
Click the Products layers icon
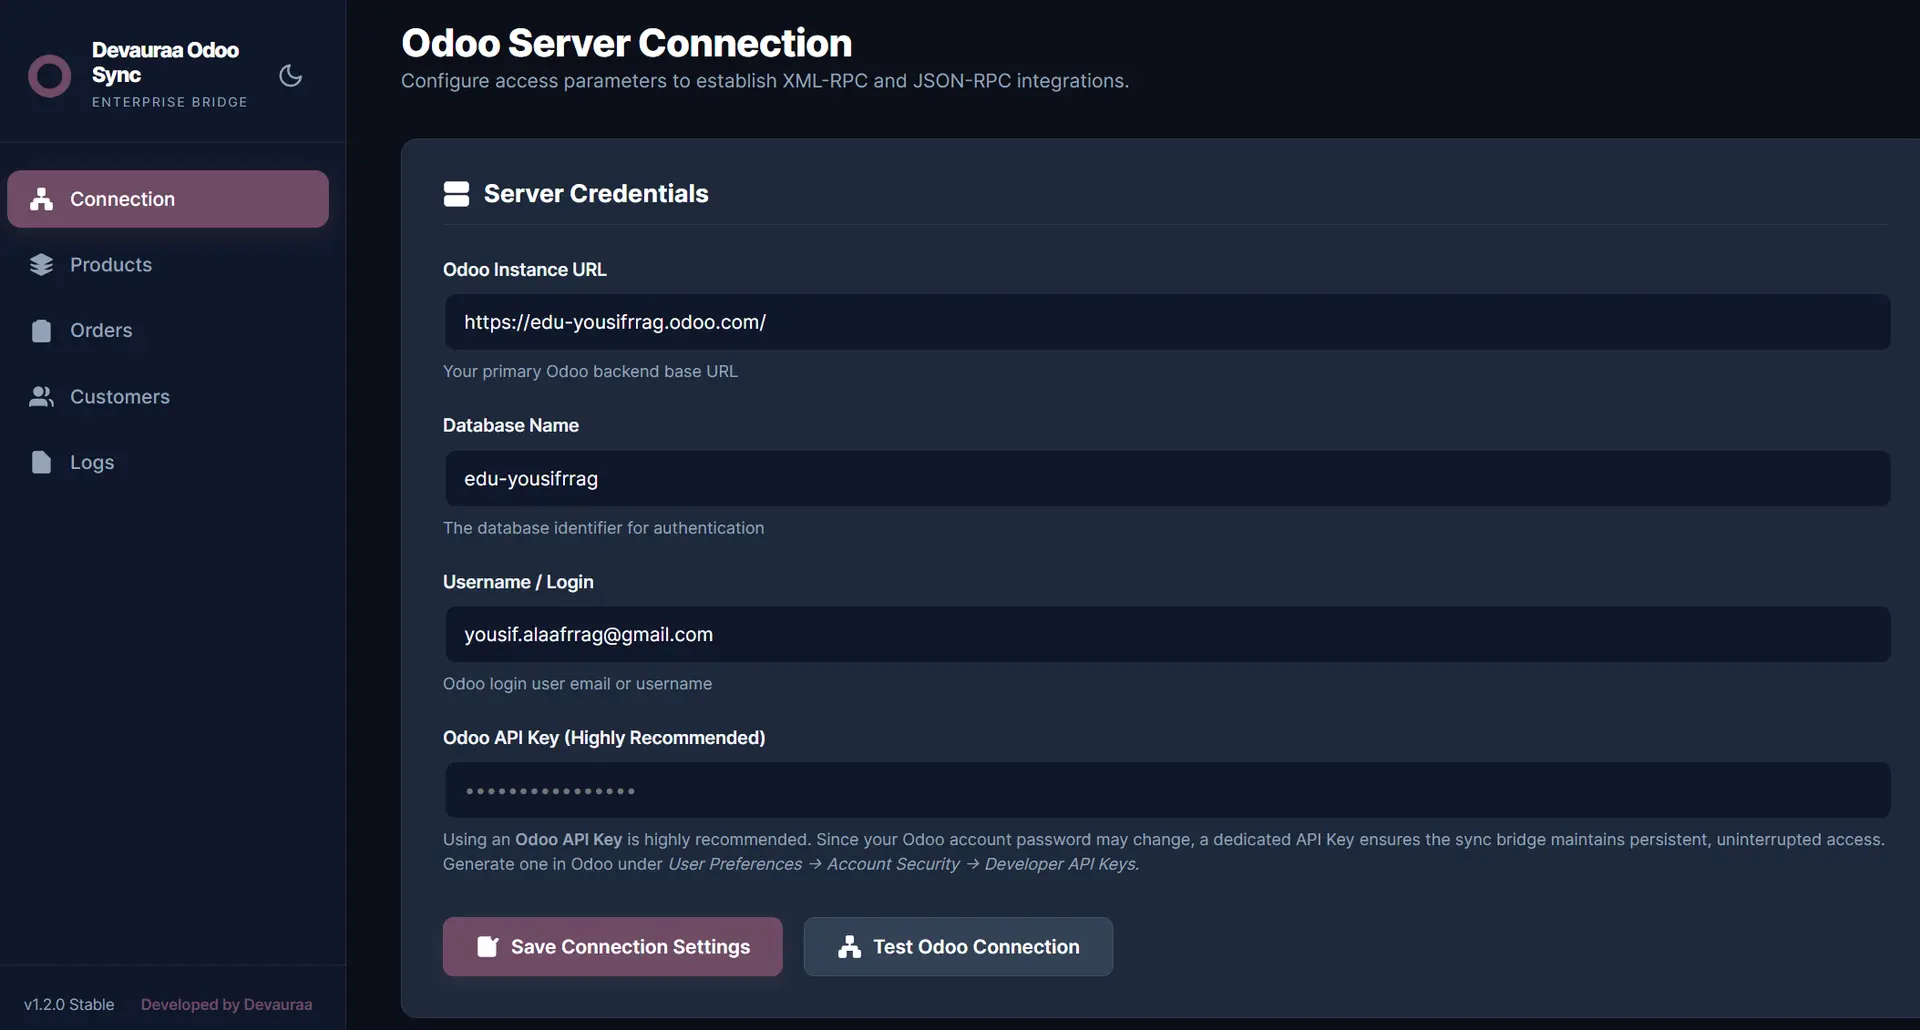pos(41,265)
